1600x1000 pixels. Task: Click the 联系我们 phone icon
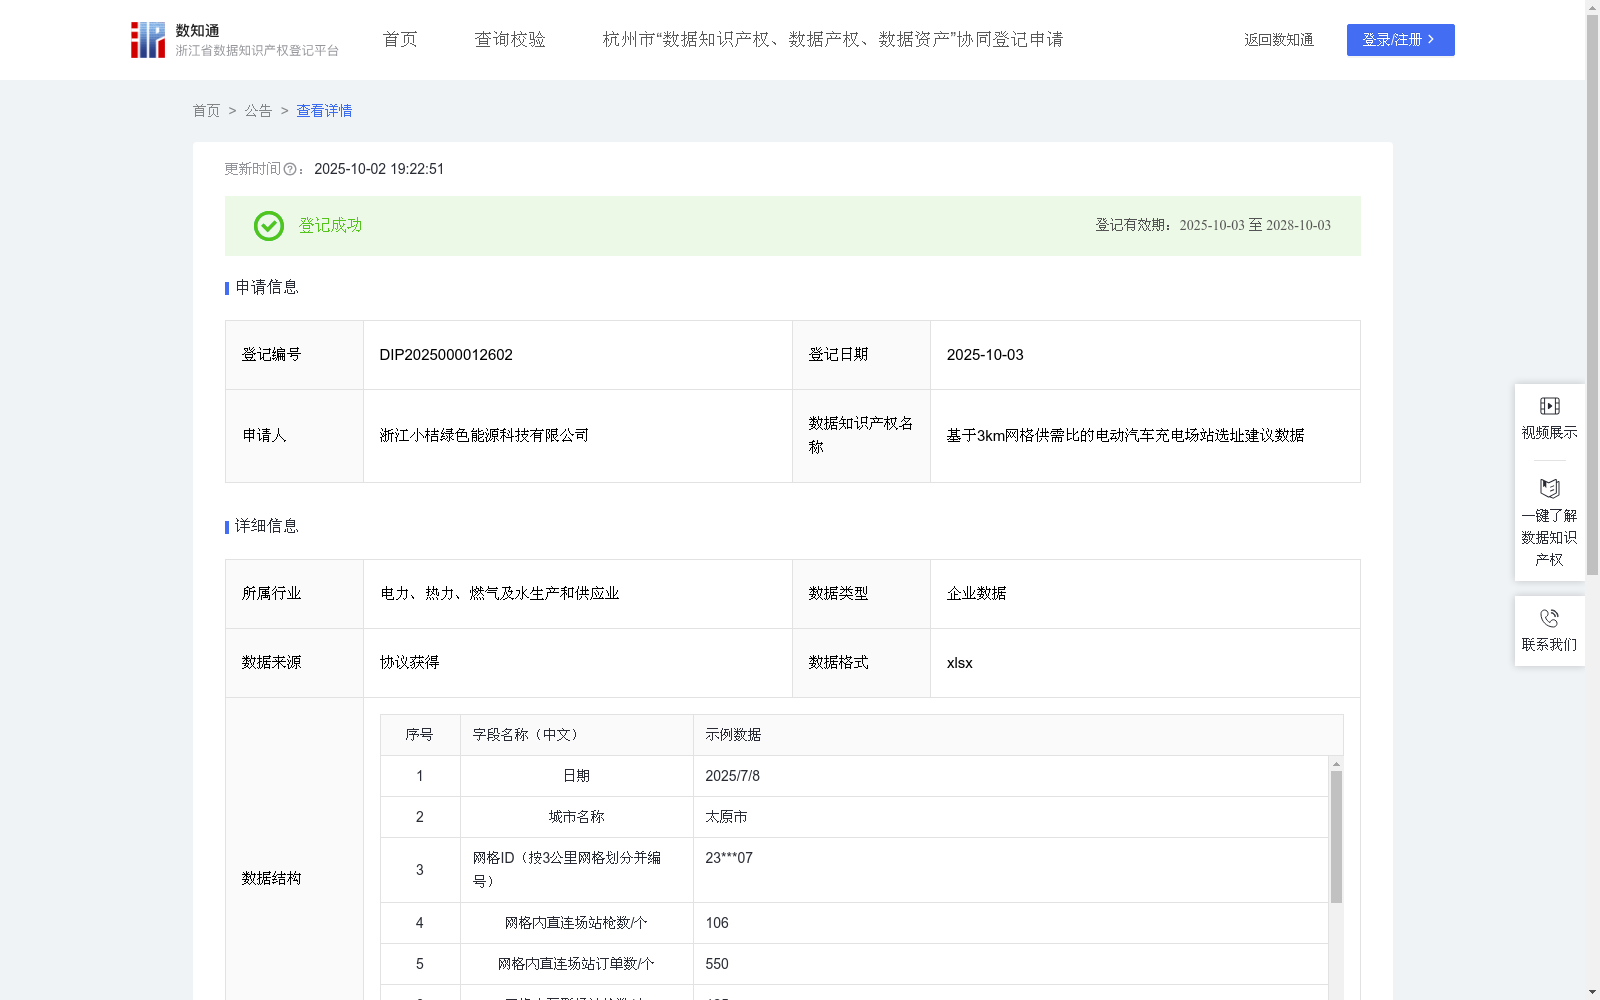(1549, 618)
